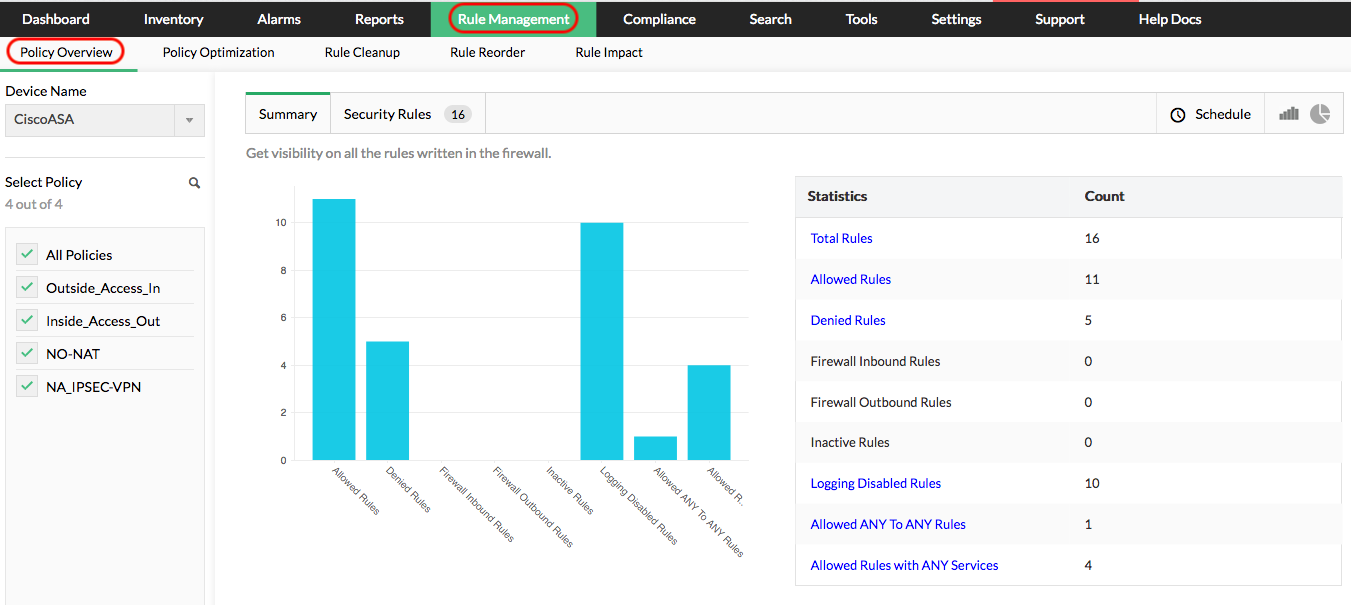This screenshot has width=1351, height=605.
Task: Switch to the Security Rules tab
Action: point(405,114)
